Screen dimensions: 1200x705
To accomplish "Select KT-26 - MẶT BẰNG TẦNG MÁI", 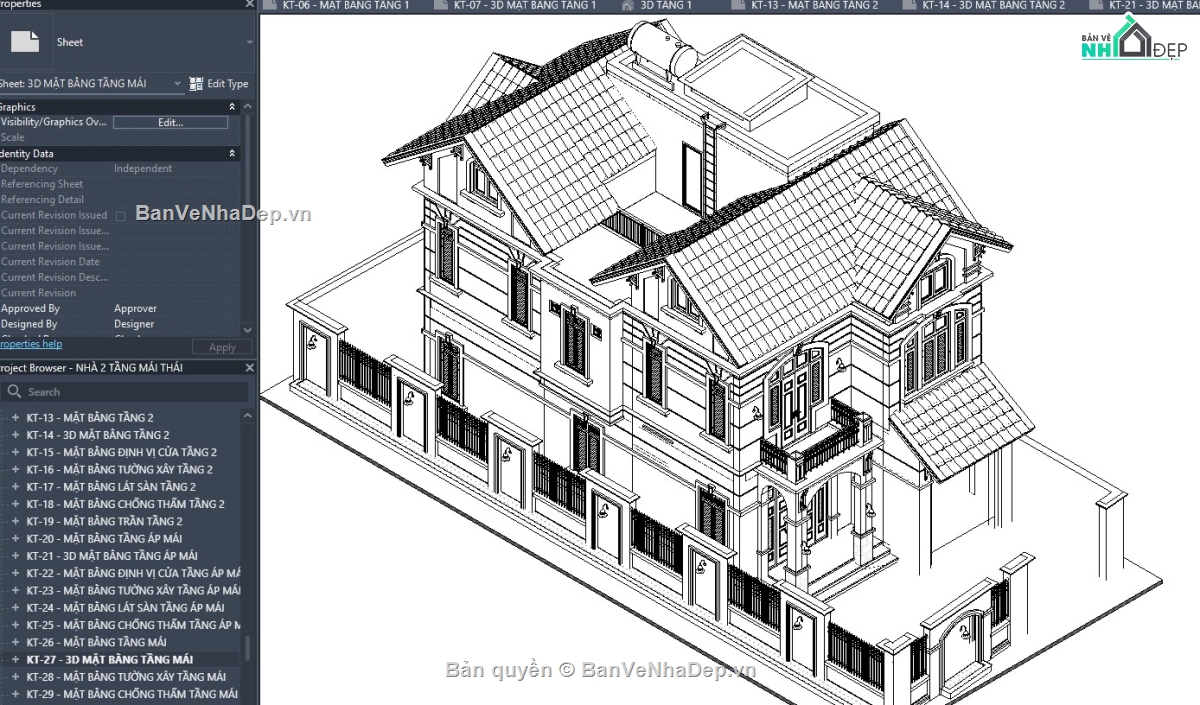I will coord(96,642).
